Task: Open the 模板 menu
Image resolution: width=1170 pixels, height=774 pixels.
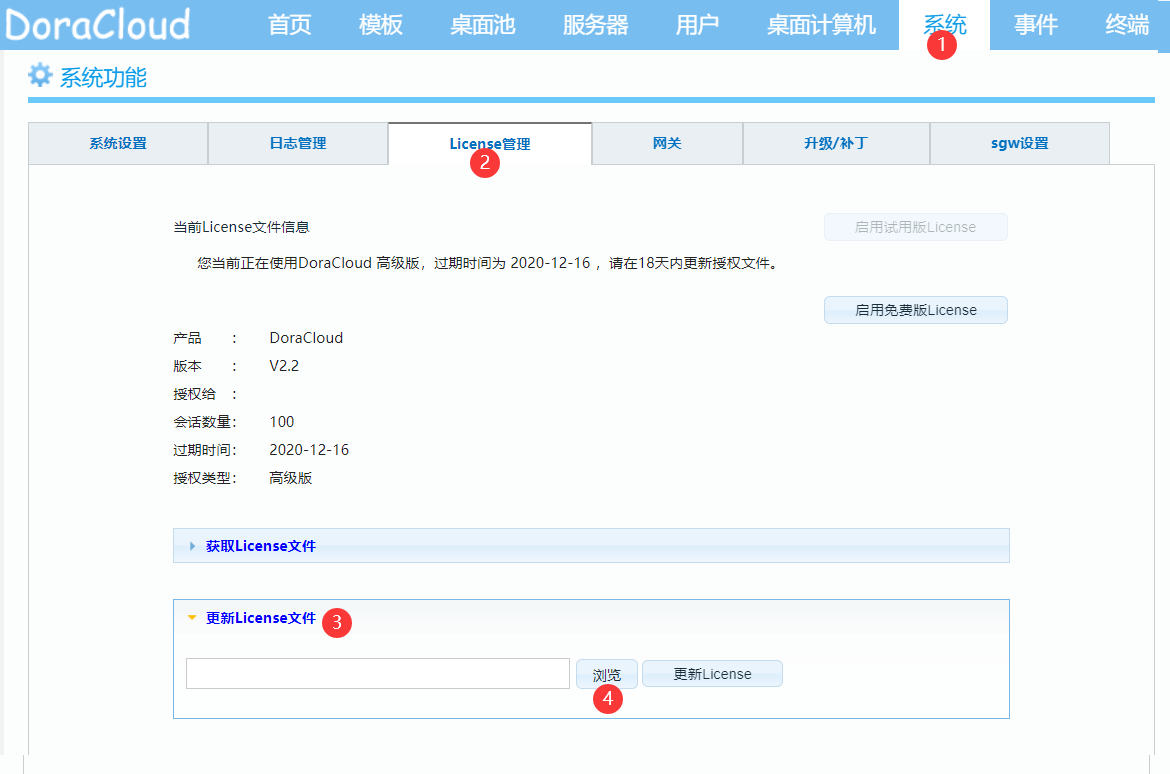Action: click(x=381, y=25)
